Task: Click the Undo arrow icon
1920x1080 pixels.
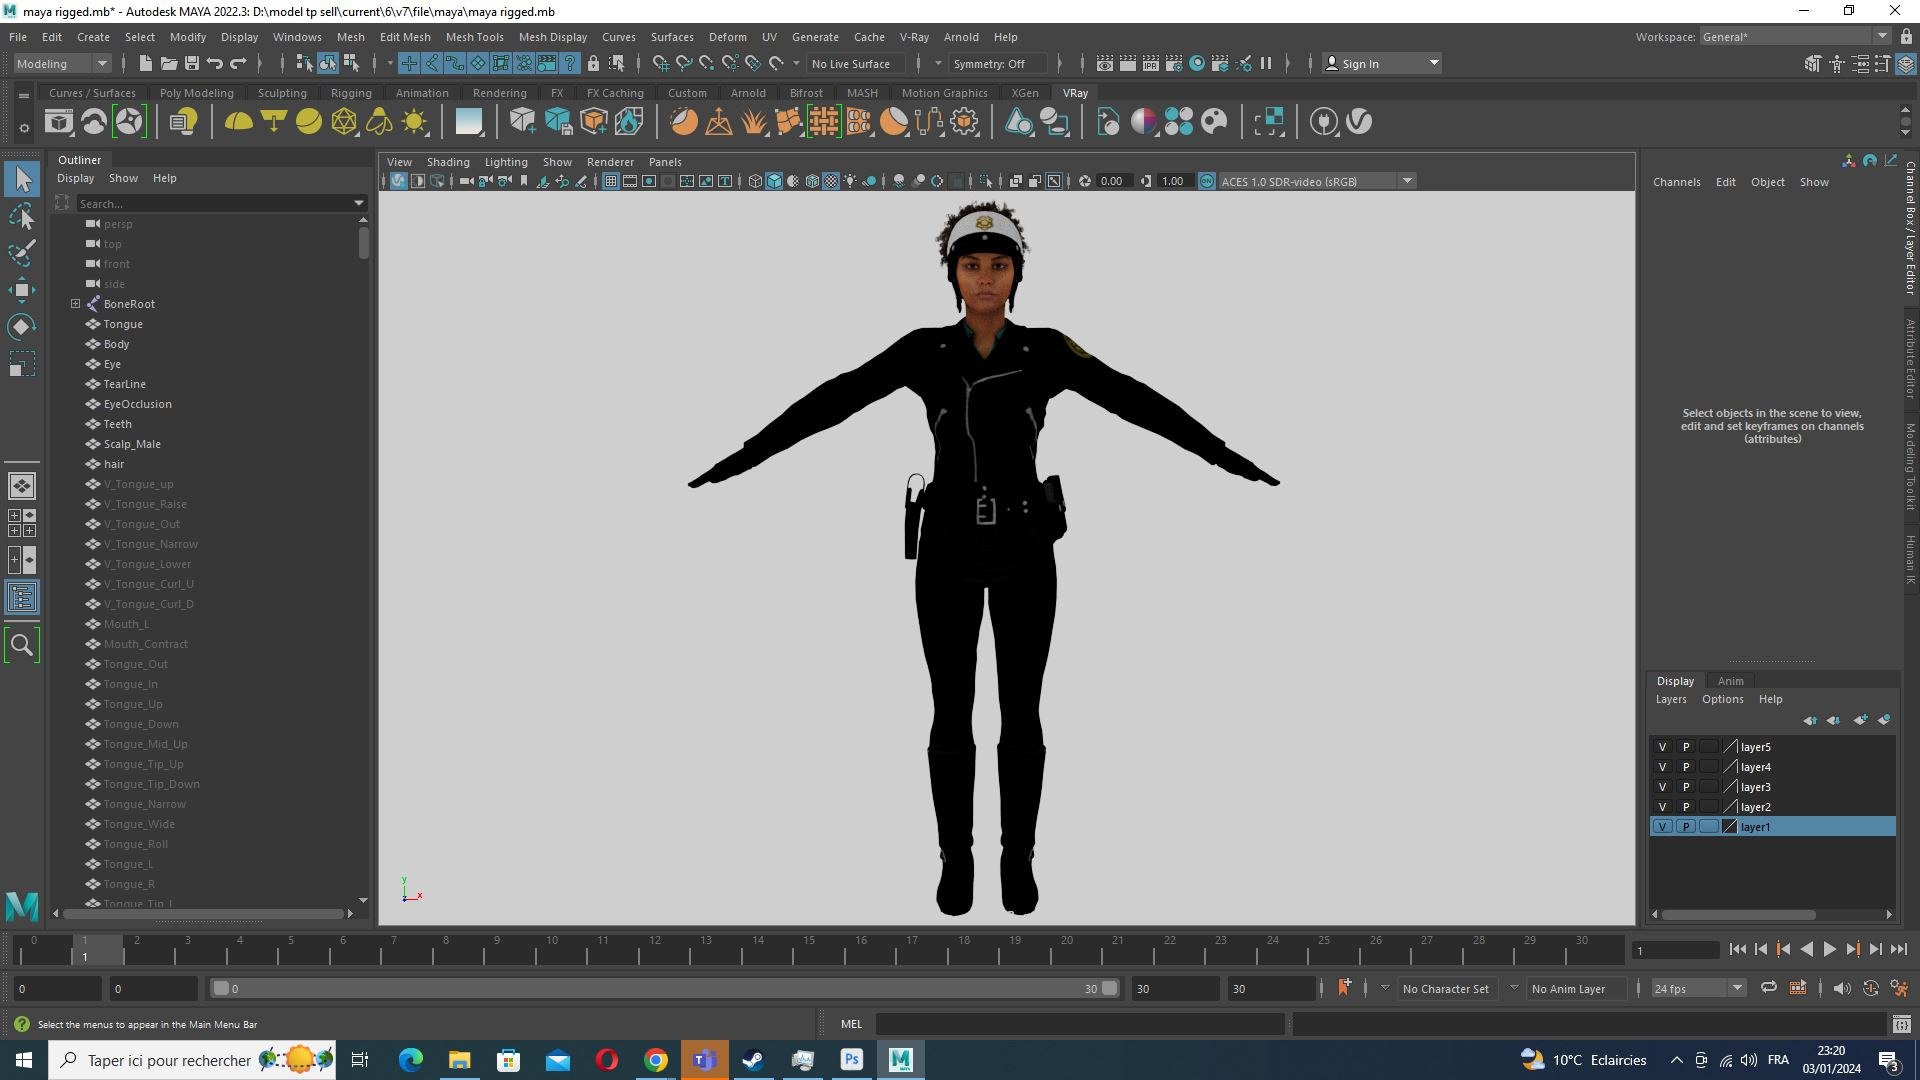Action: [x=214, y=63]
